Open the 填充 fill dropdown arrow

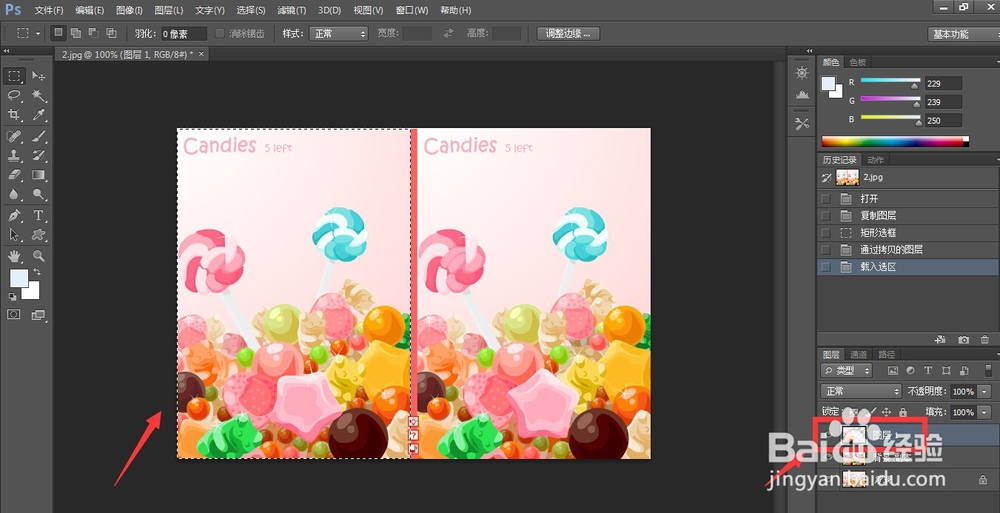click(x=985, y=412)
